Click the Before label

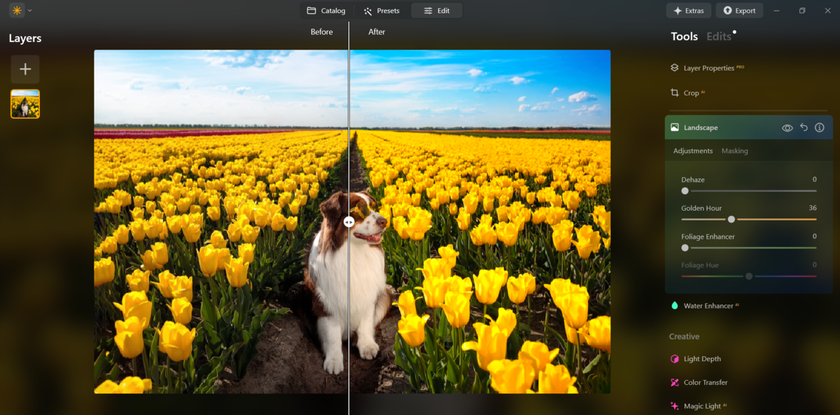(321, 32)
